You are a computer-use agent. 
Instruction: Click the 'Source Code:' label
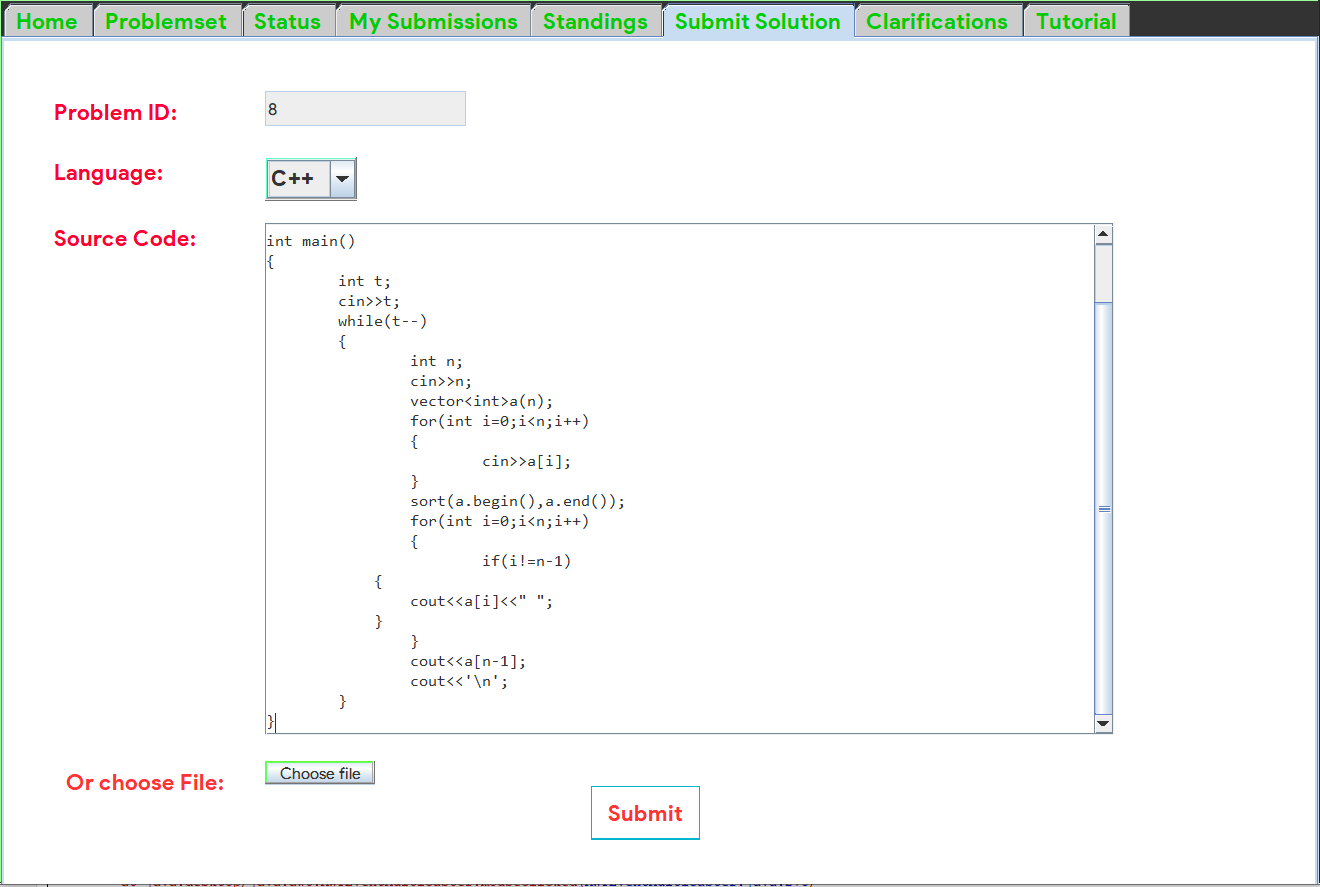[125, 238]
